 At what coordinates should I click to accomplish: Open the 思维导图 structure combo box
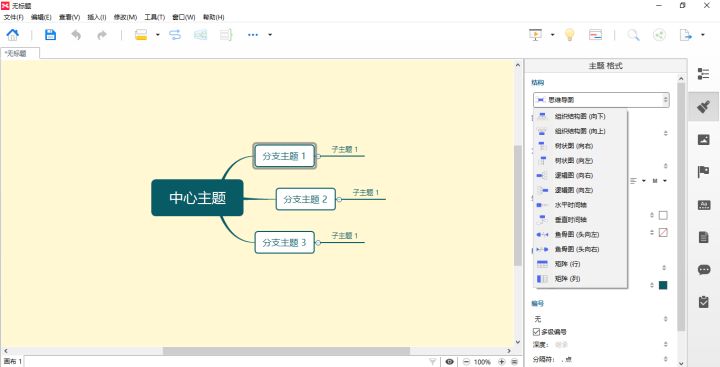point(601,100)
